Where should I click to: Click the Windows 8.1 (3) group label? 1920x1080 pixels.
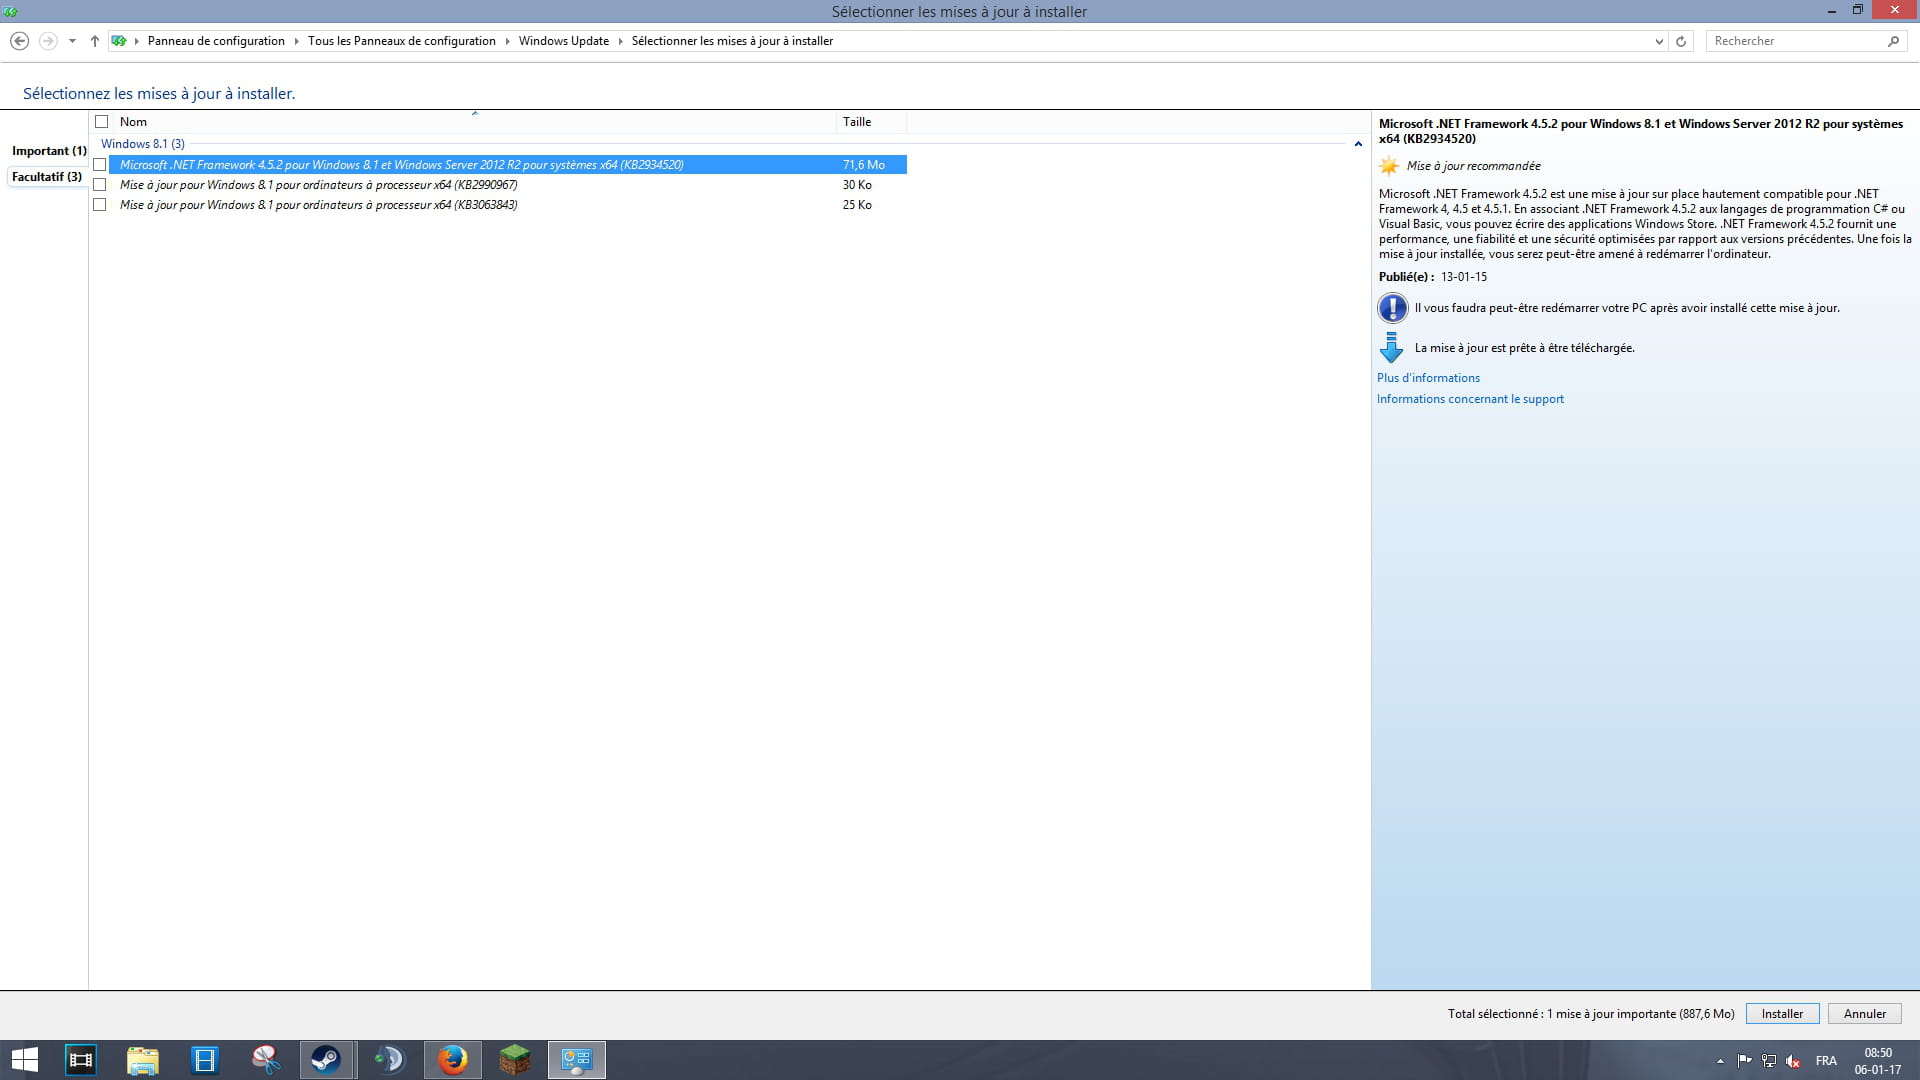[x=143, y=144]
